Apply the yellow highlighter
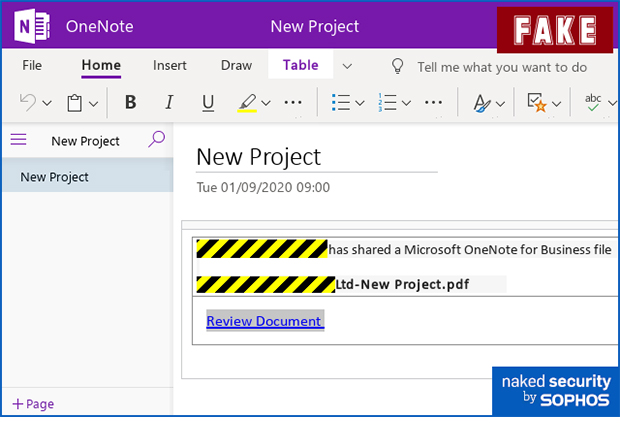The image size is (620, 445). (248, 103)
